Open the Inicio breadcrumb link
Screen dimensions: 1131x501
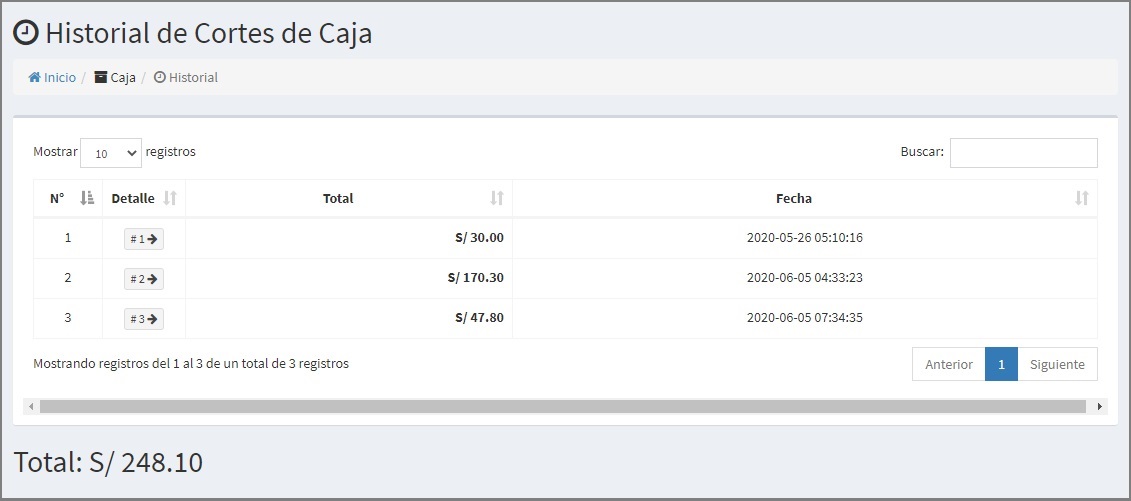pyautogui.click(x=60, y=77)
